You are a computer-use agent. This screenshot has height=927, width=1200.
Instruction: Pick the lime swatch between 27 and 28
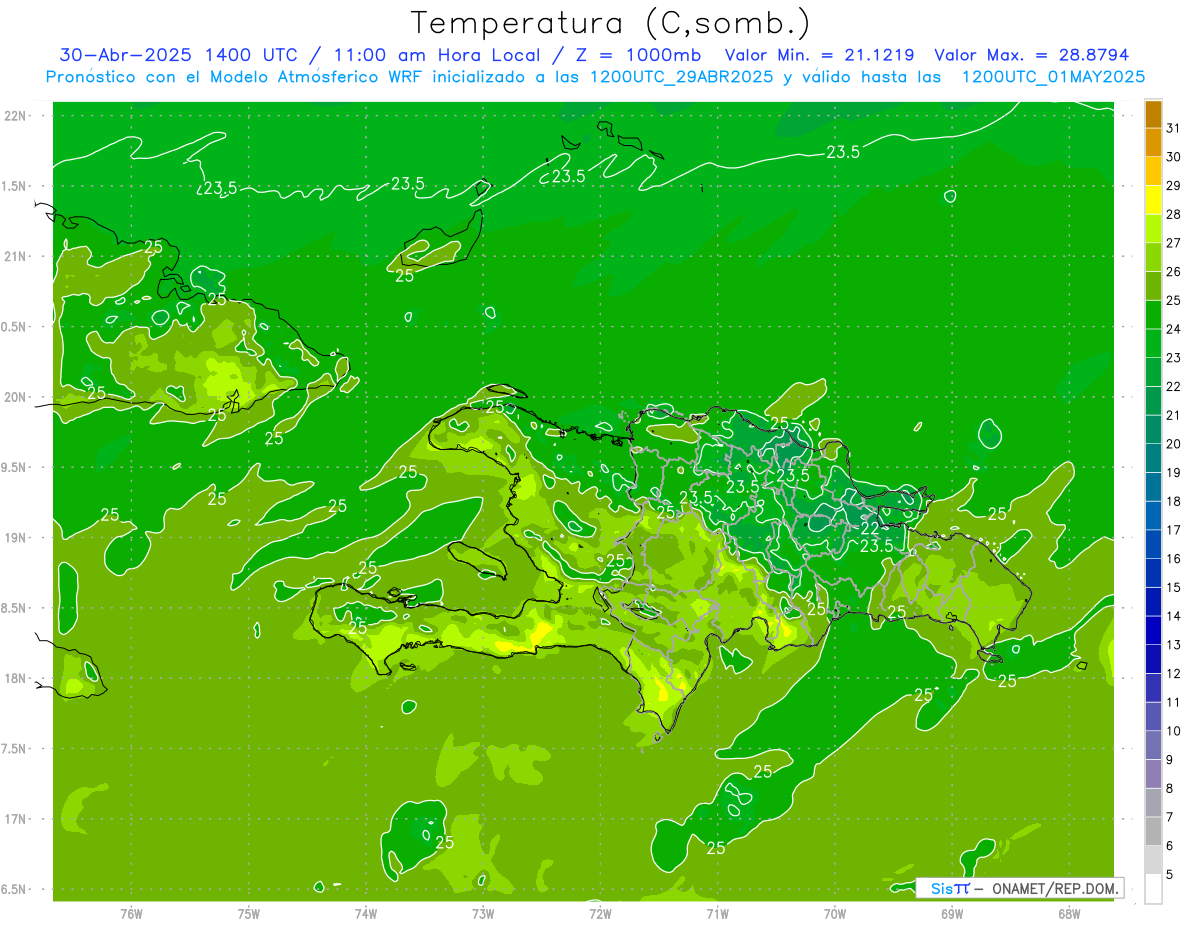coord(1153,228)
